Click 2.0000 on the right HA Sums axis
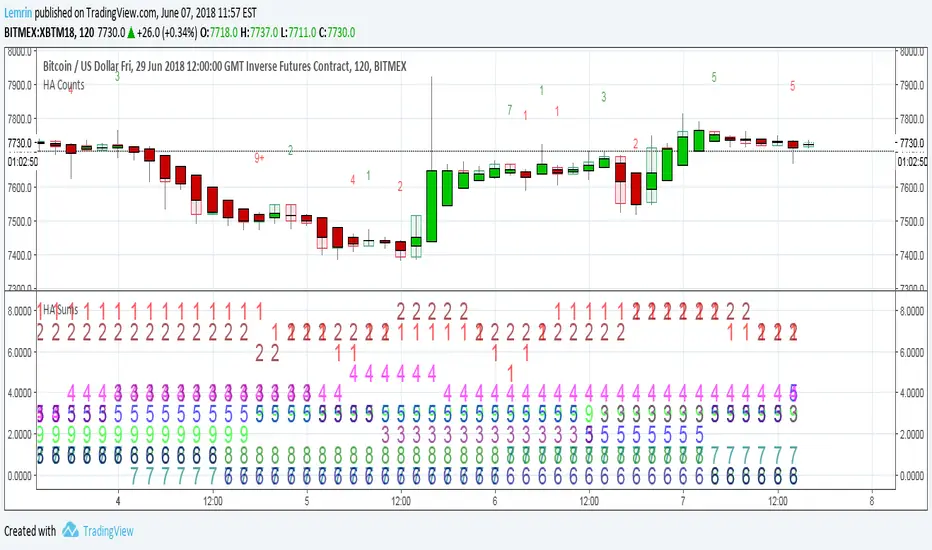932x550 pixels. point(912,434)
